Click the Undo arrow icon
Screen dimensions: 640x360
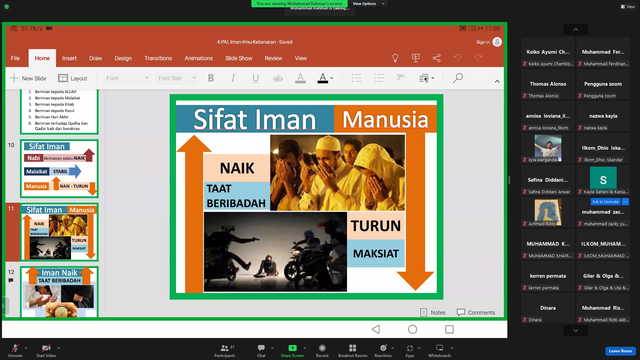point(458,58)
